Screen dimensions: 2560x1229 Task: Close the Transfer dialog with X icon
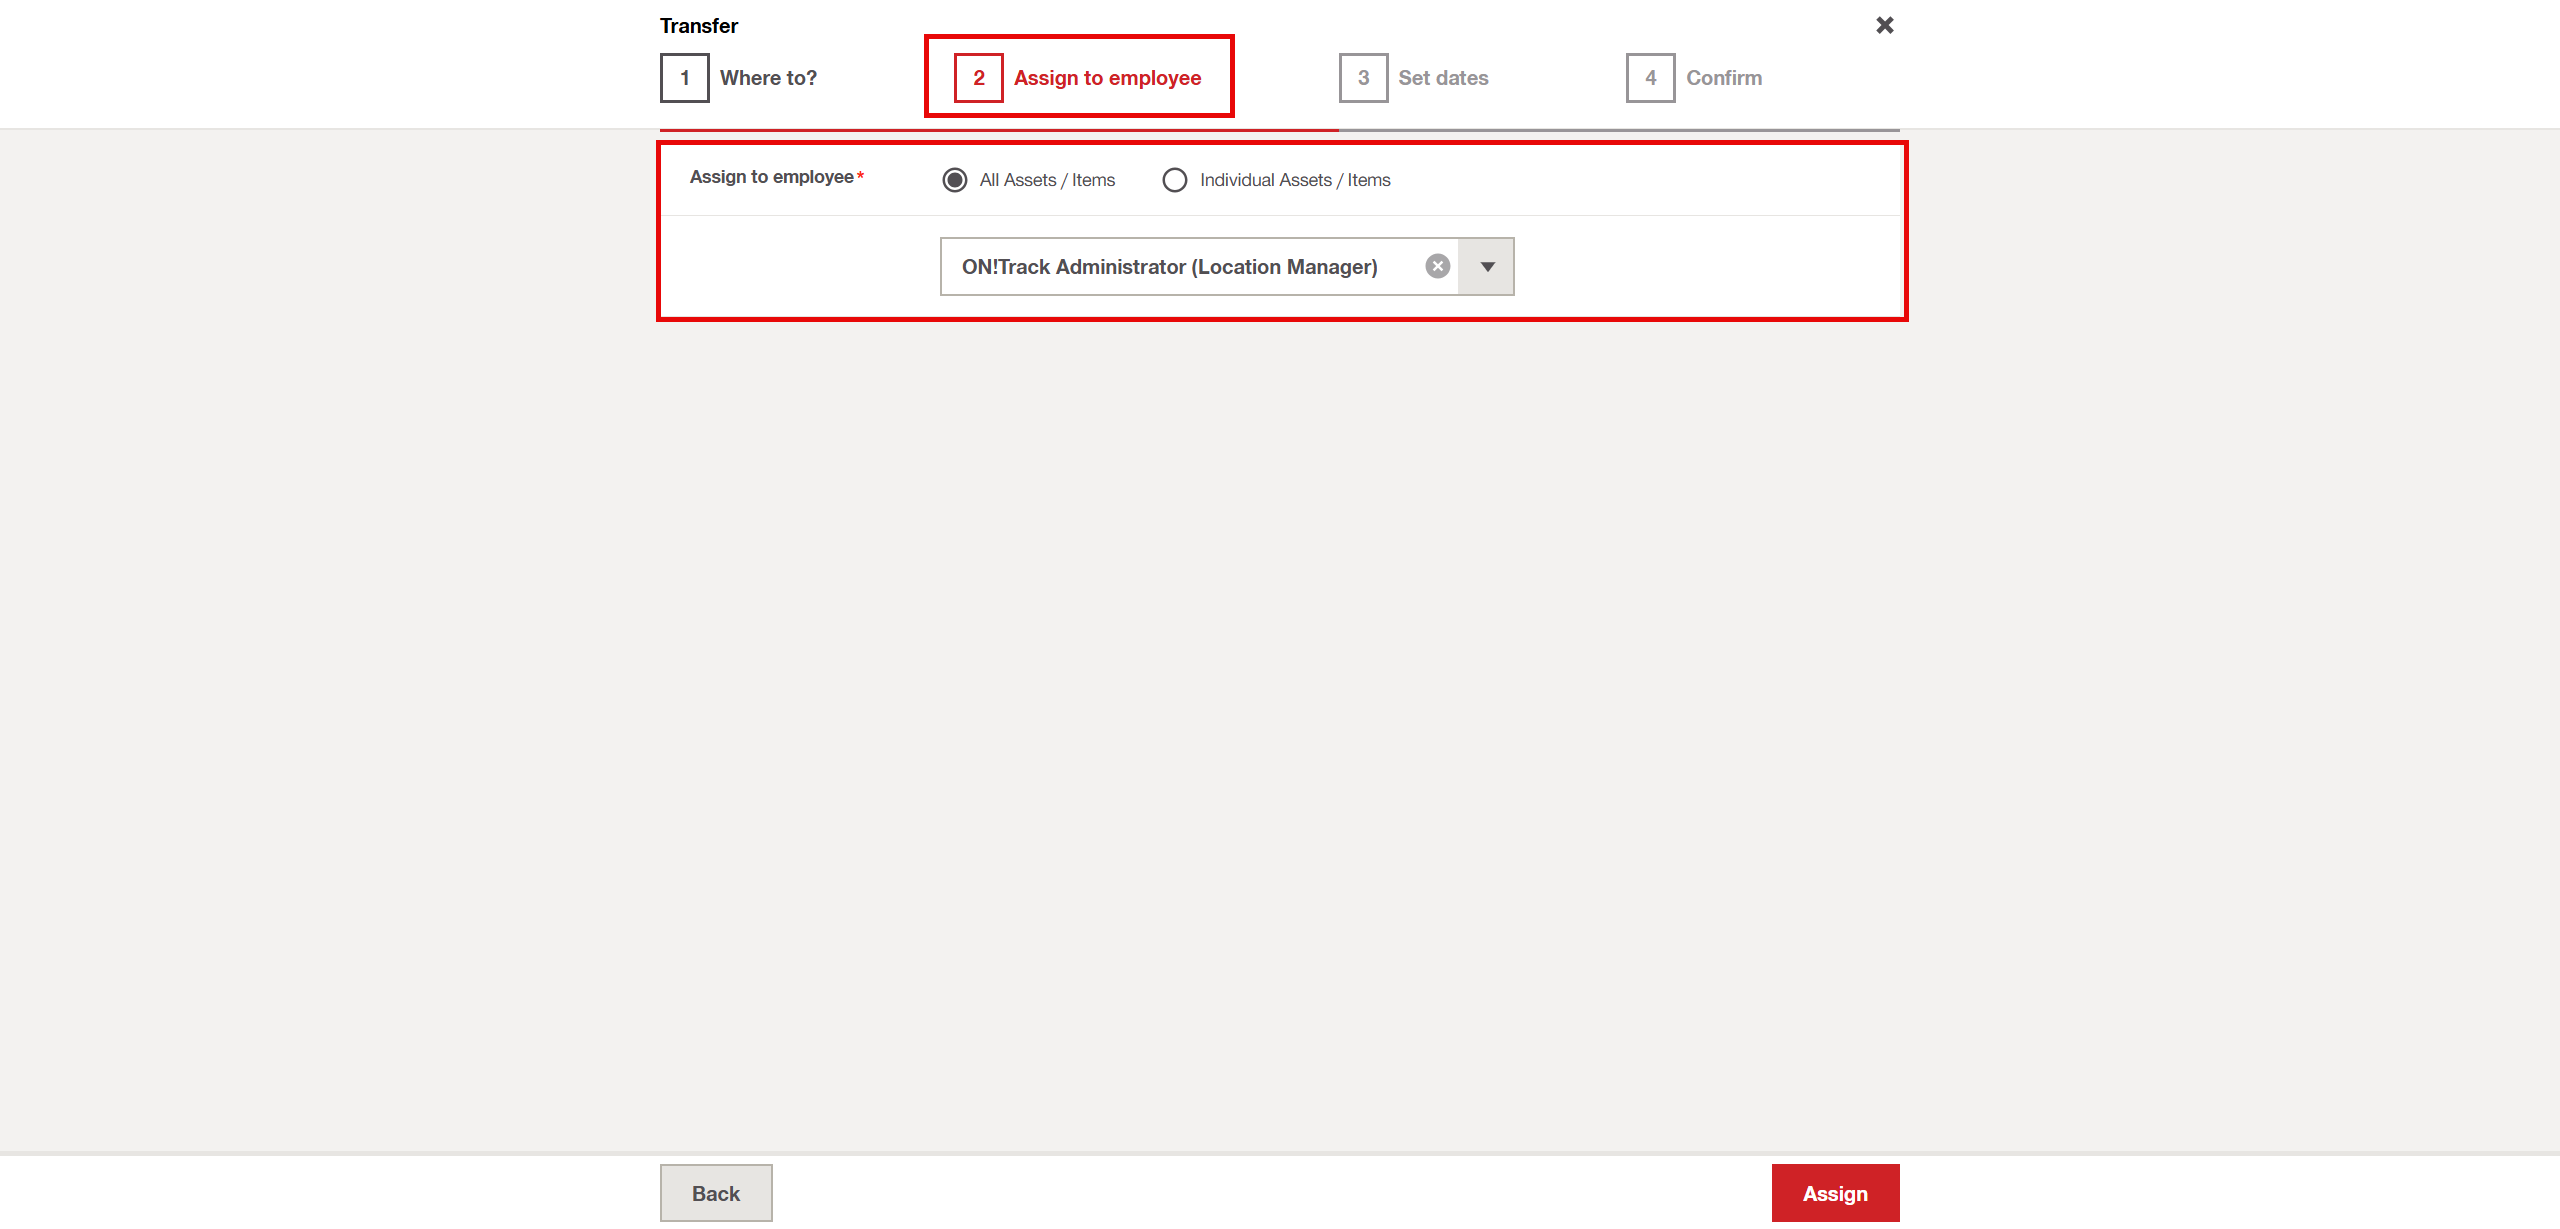pos(1884,25)
